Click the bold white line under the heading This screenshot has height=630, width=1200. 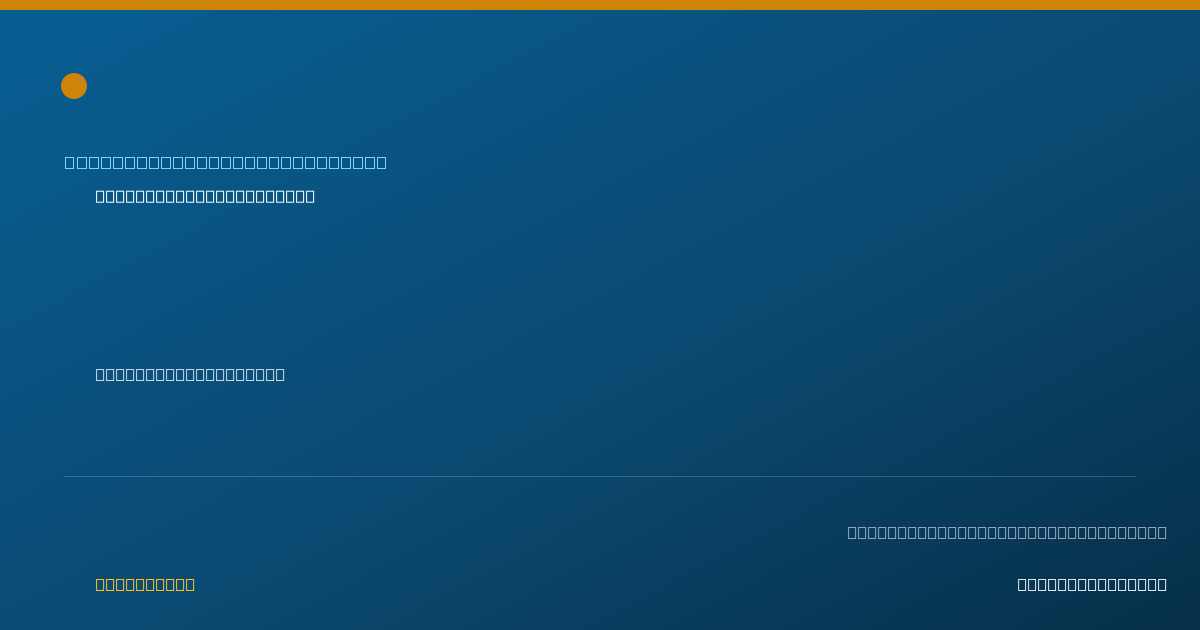205,196
